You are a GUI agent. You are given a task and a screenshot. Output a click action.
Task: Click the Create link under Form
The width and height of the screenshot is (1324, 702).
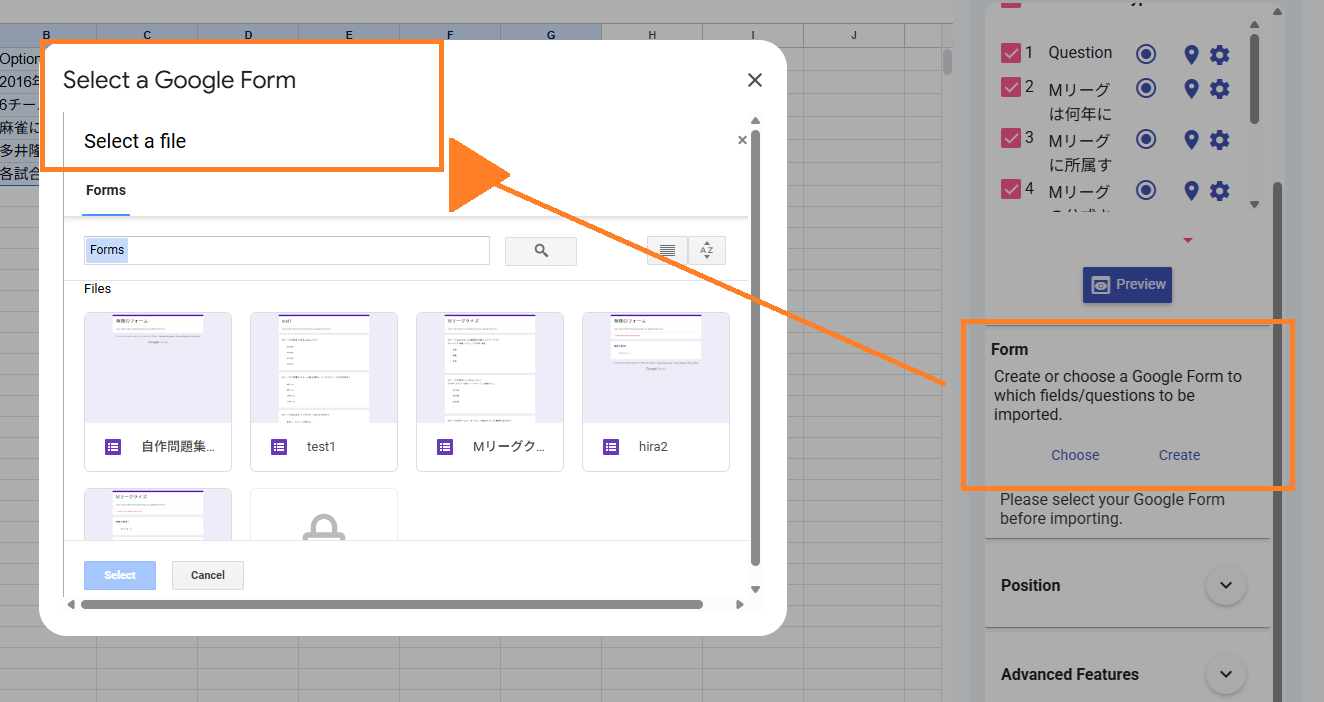pyautogui.click(x=1179, y=455)
